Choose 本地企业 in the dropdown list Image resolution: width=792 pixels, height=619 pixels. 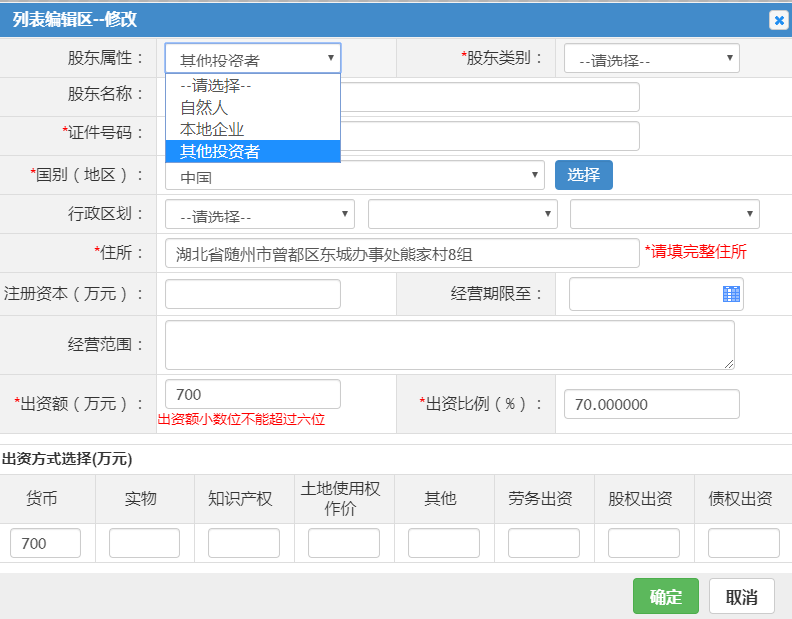click(x=253, y=129)
